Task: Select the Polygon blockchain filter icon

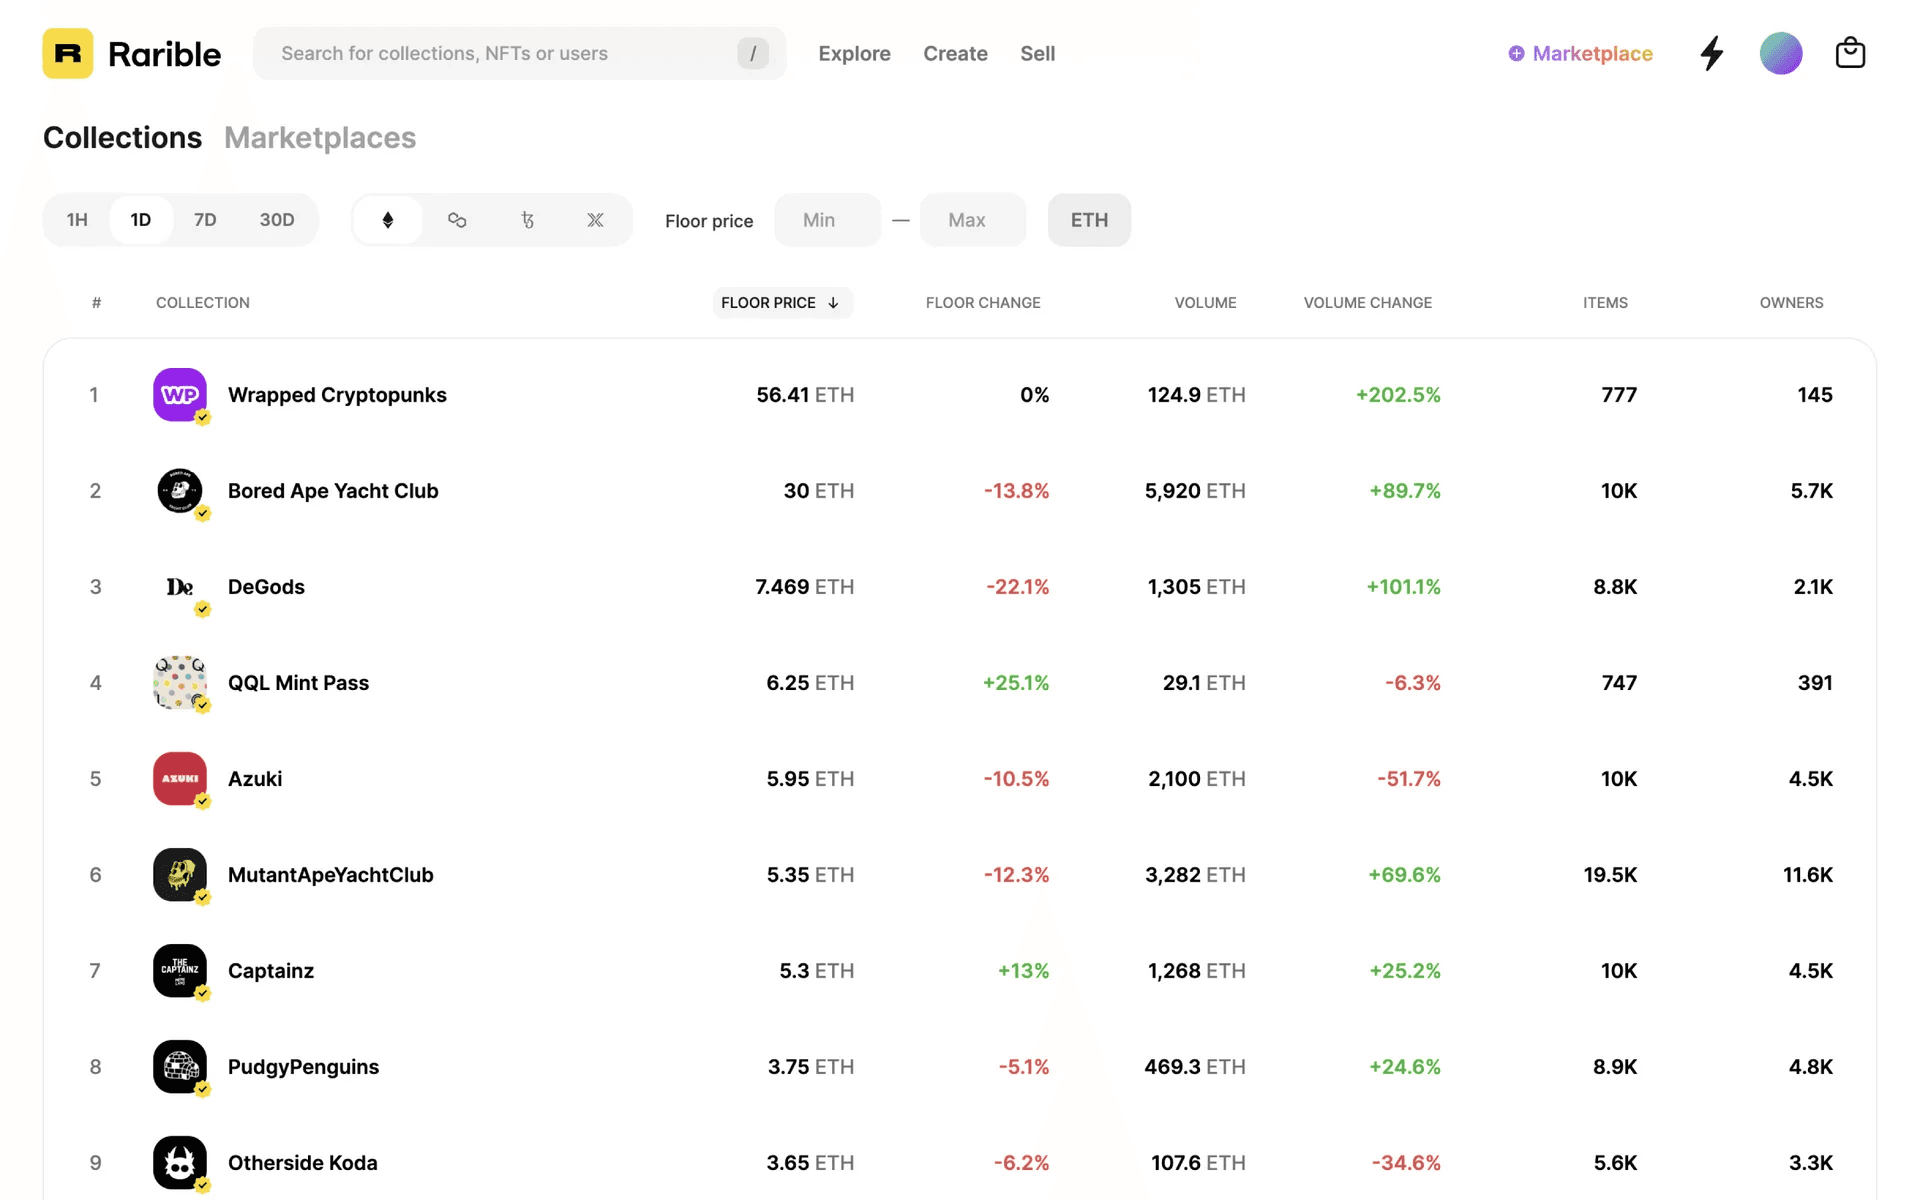Action: [457, 220]
